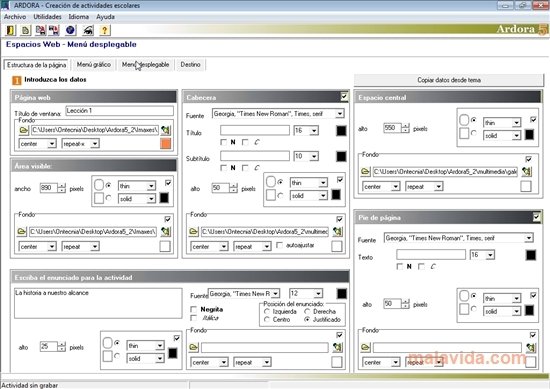This screenshot has height=389, width=550.
Task: Toggle the Pie de página section checkbox
Action: click(536, 217)
